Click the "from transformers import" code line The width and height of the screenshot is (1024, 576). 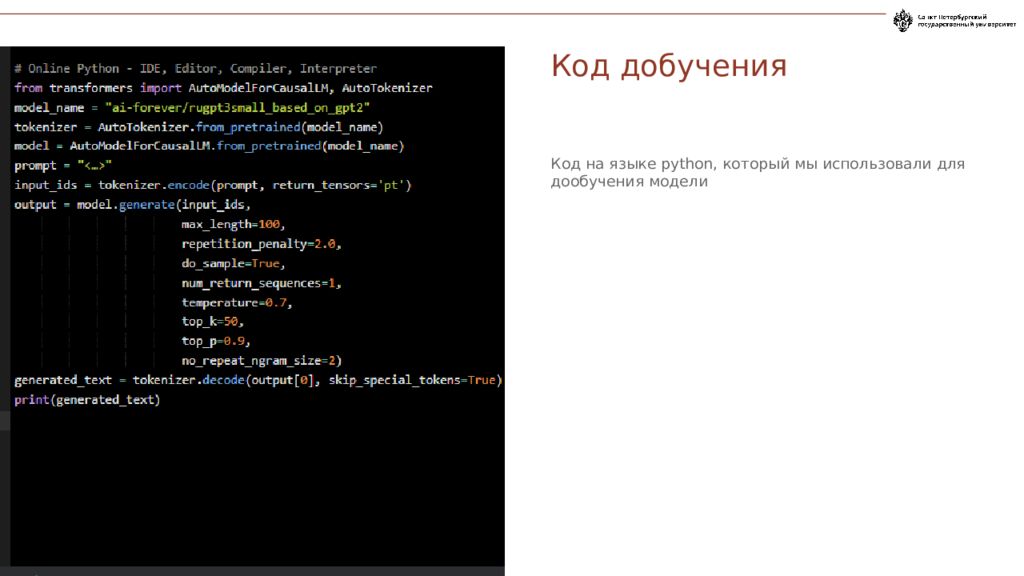223,88
